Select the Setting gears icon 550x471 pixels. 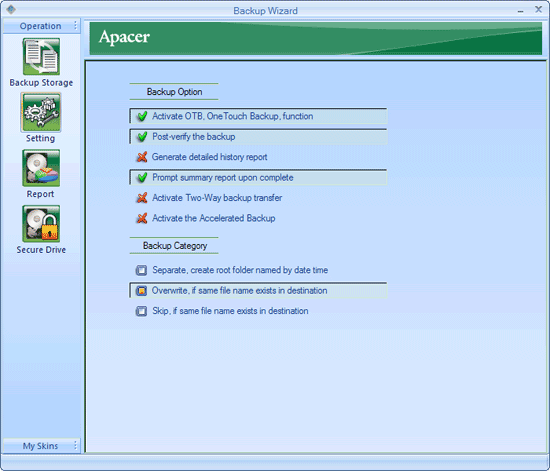tap(41, 112)
